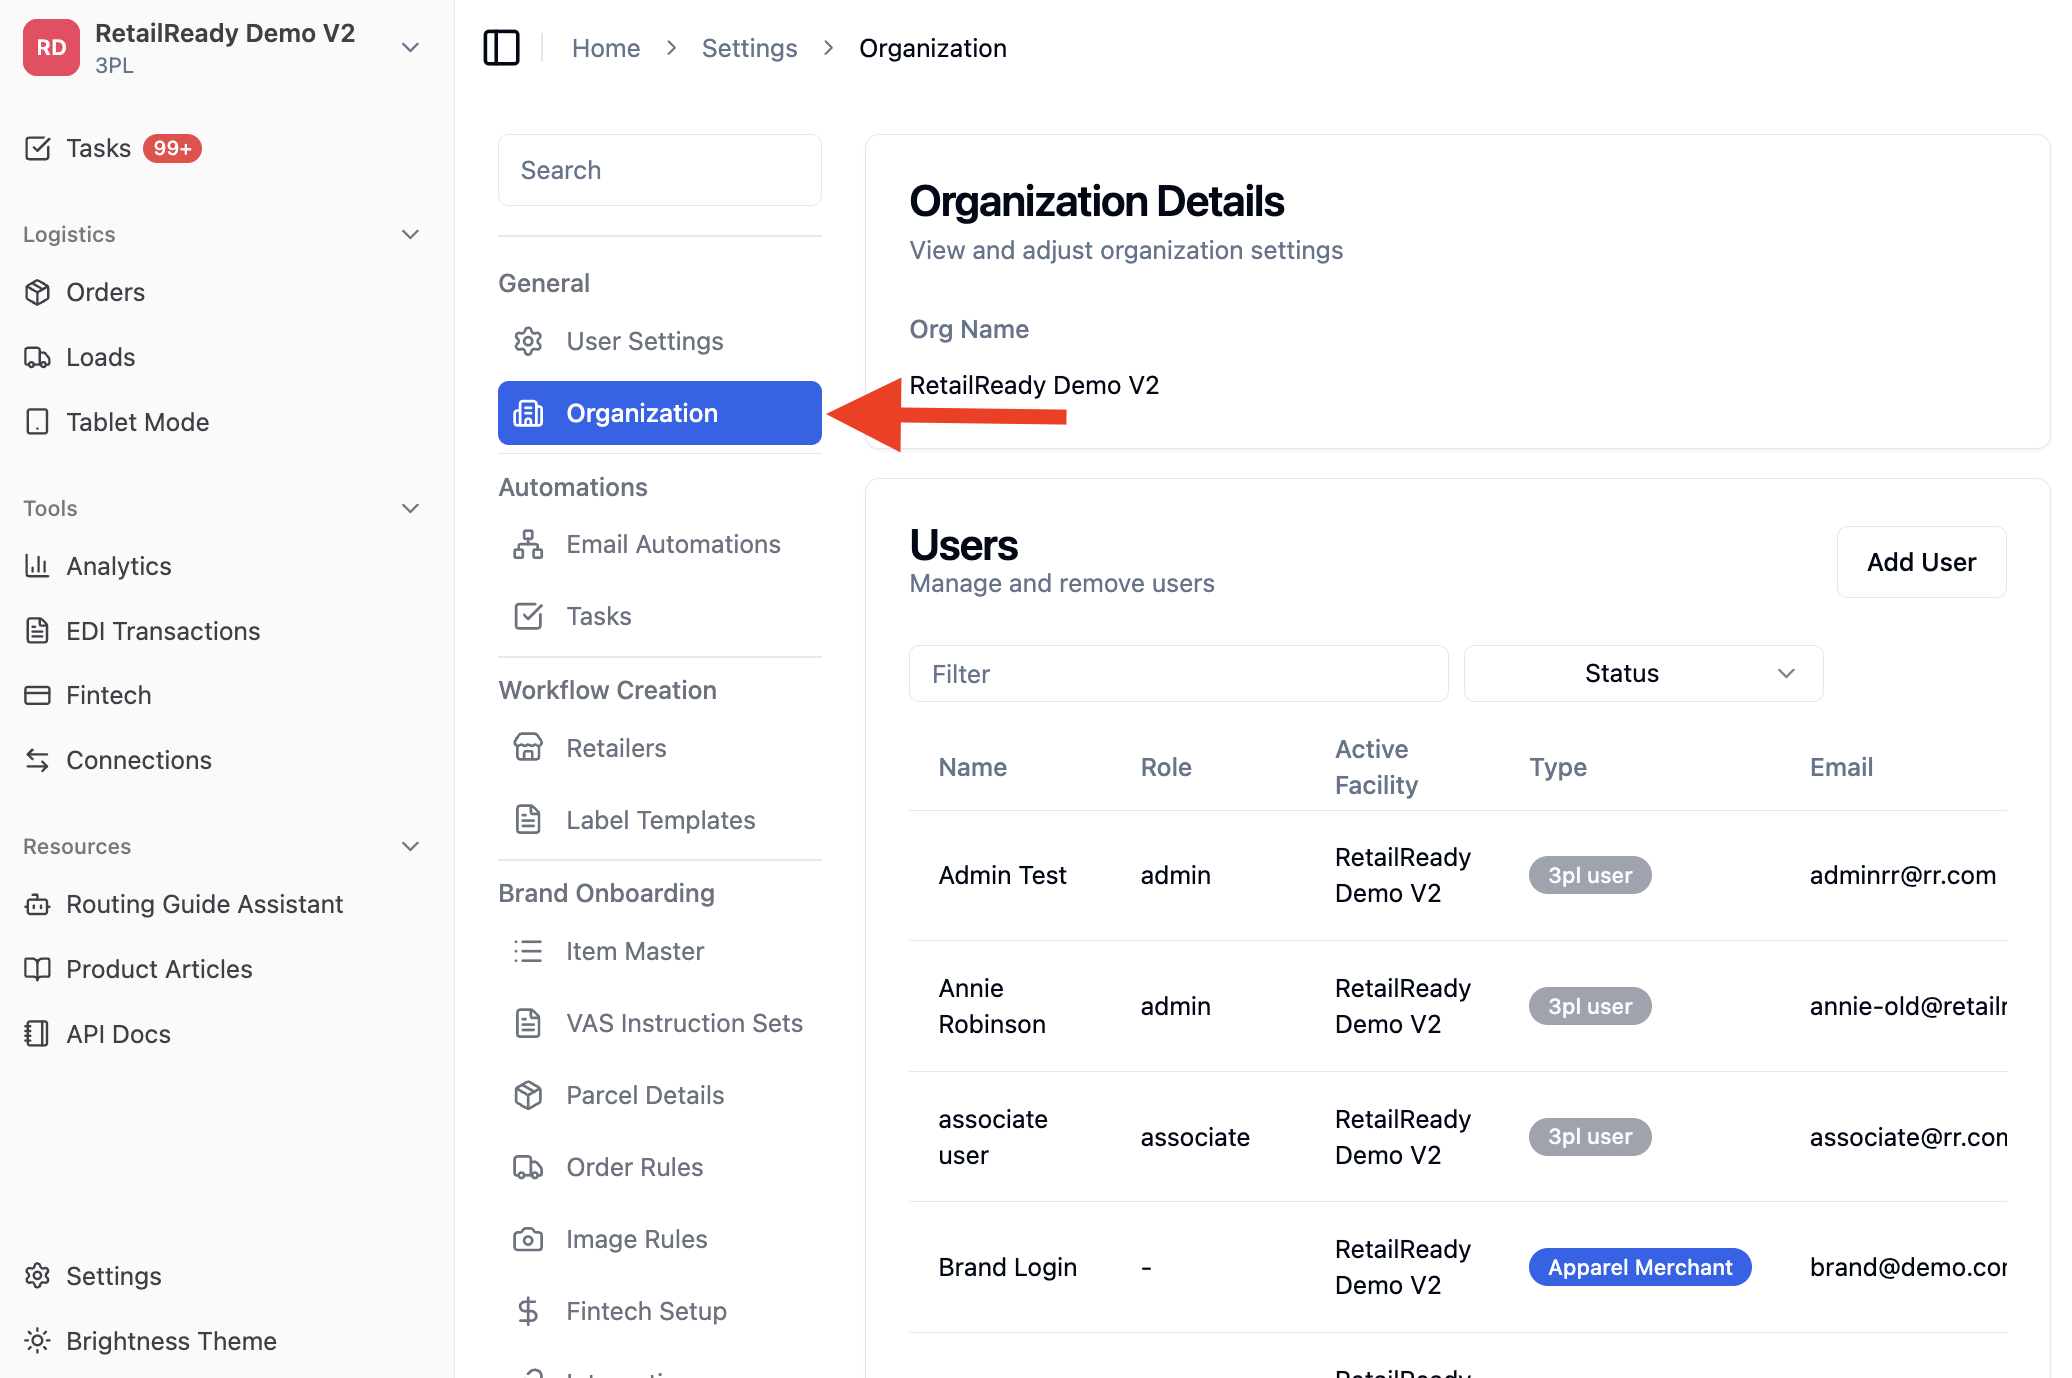The height and width of the screenshot is (1378, 2072).
Task: Click the users Filter input
Action: coord(1178,673)
